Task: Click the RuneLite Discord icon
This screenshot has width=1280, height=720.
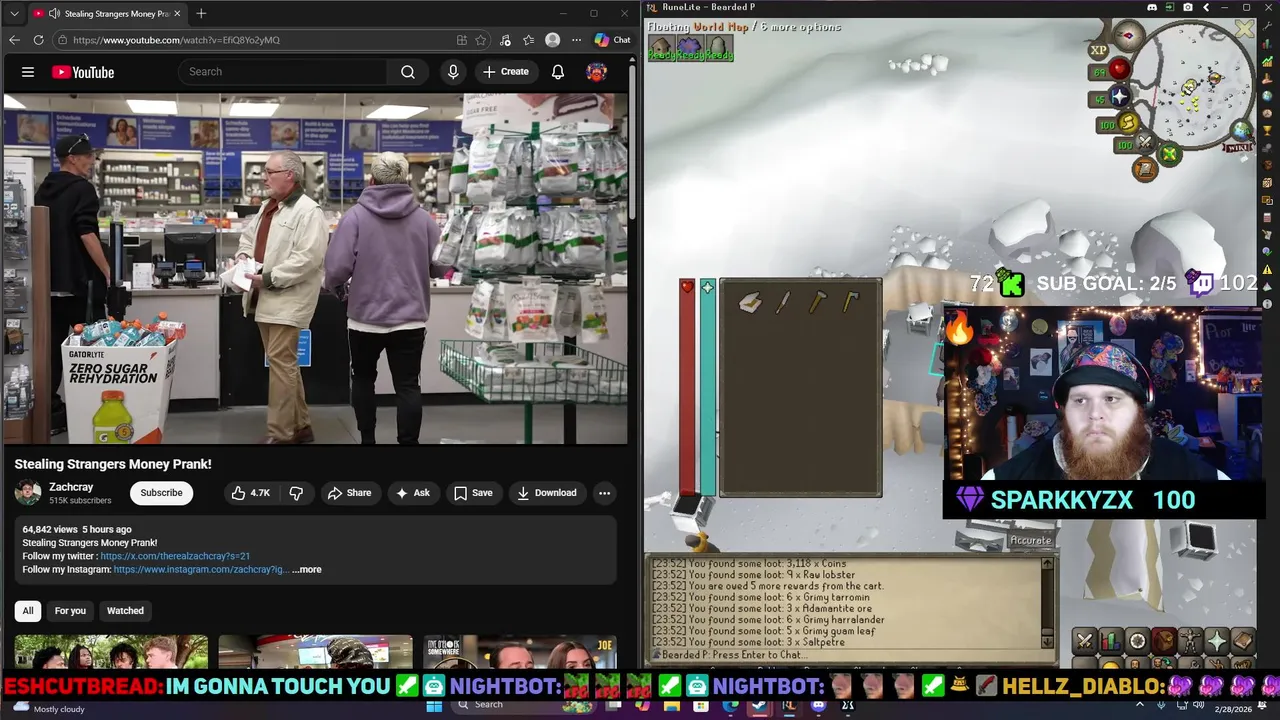Action: (x=1152, y=8)
